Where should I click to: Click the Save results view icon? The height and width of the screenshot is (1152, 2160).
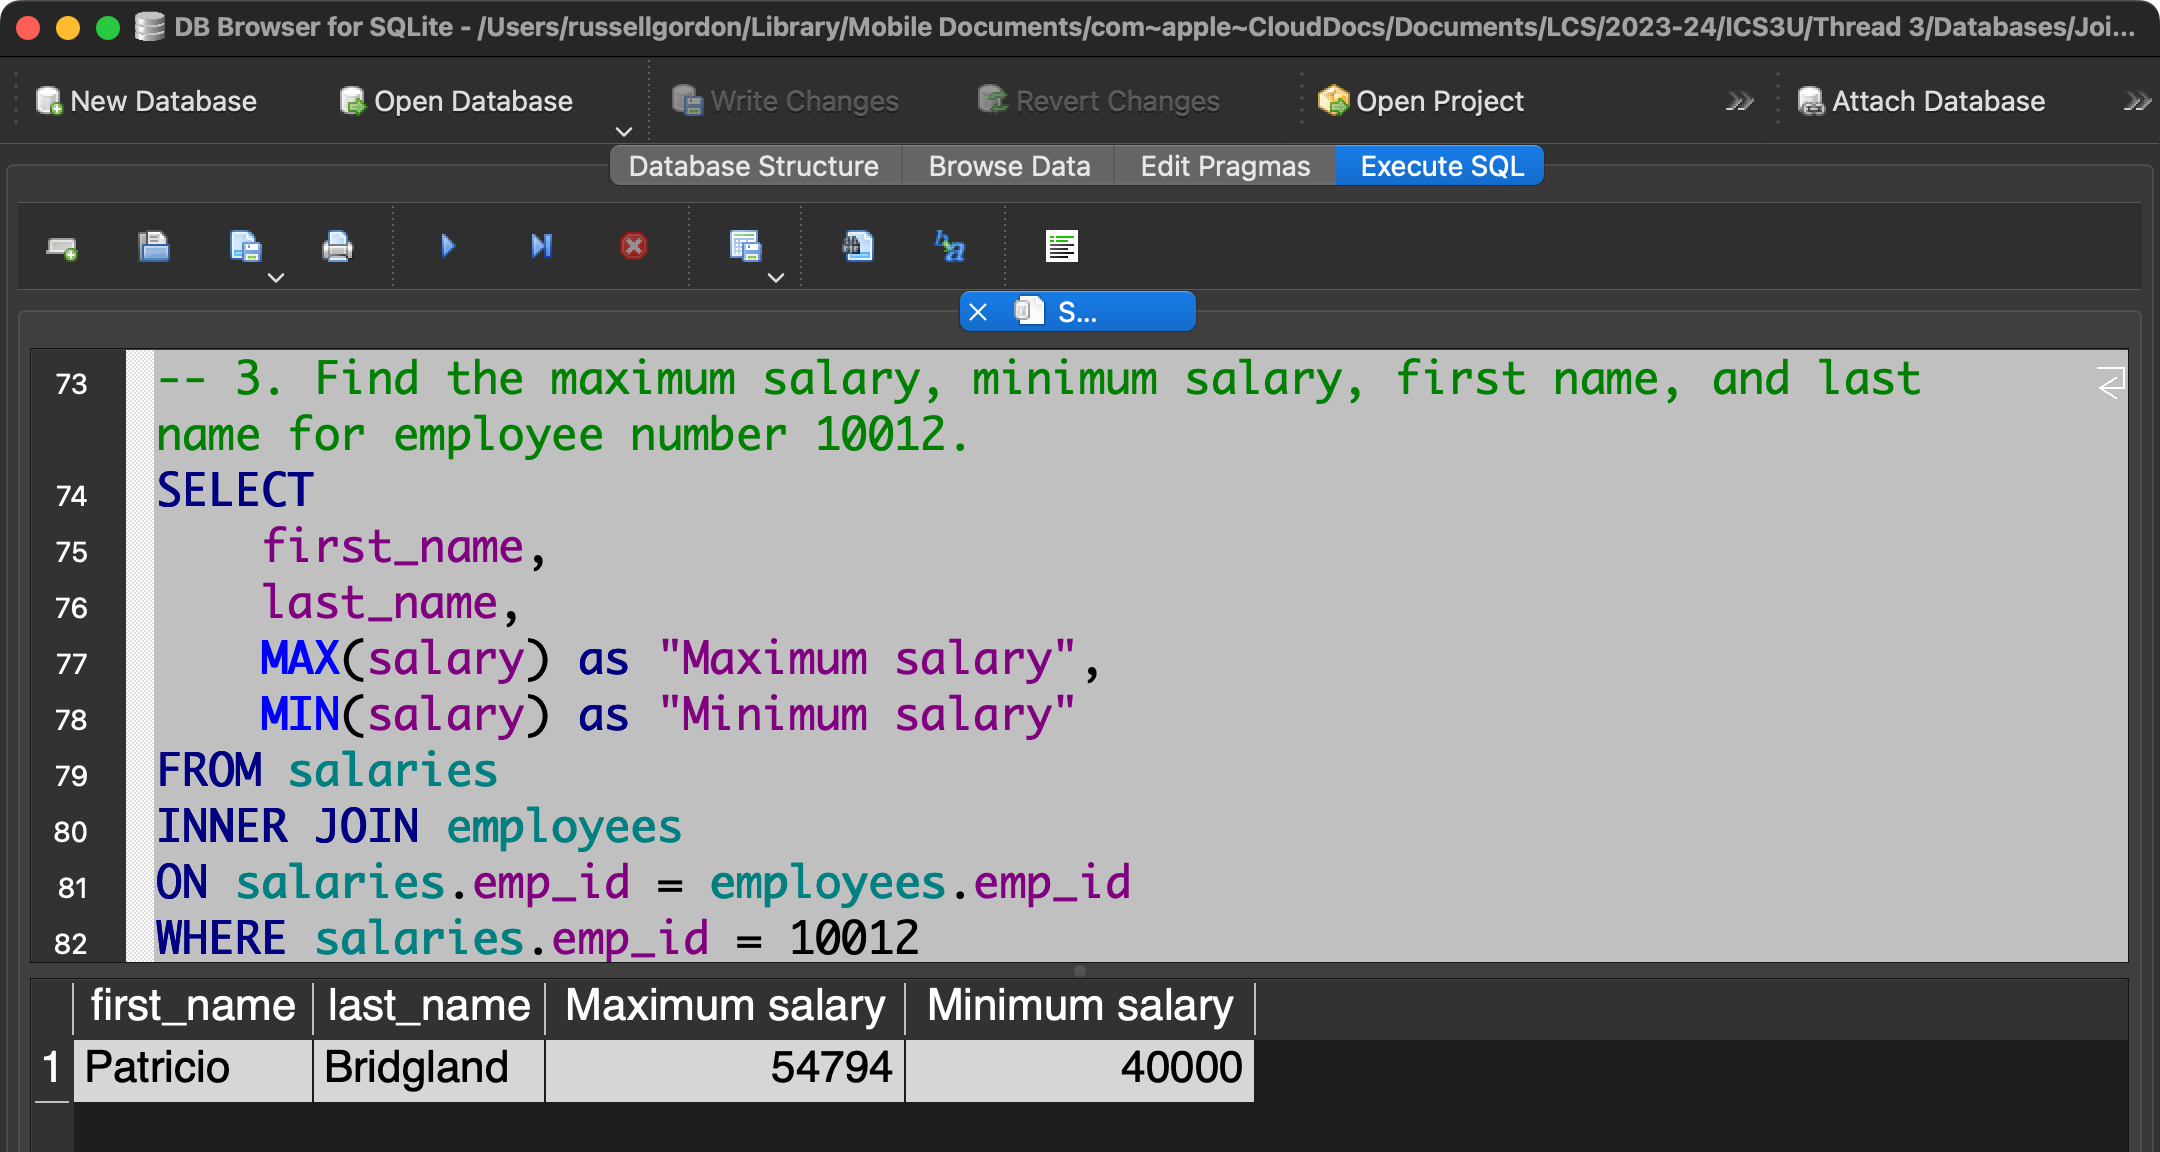tap(745, 246)
